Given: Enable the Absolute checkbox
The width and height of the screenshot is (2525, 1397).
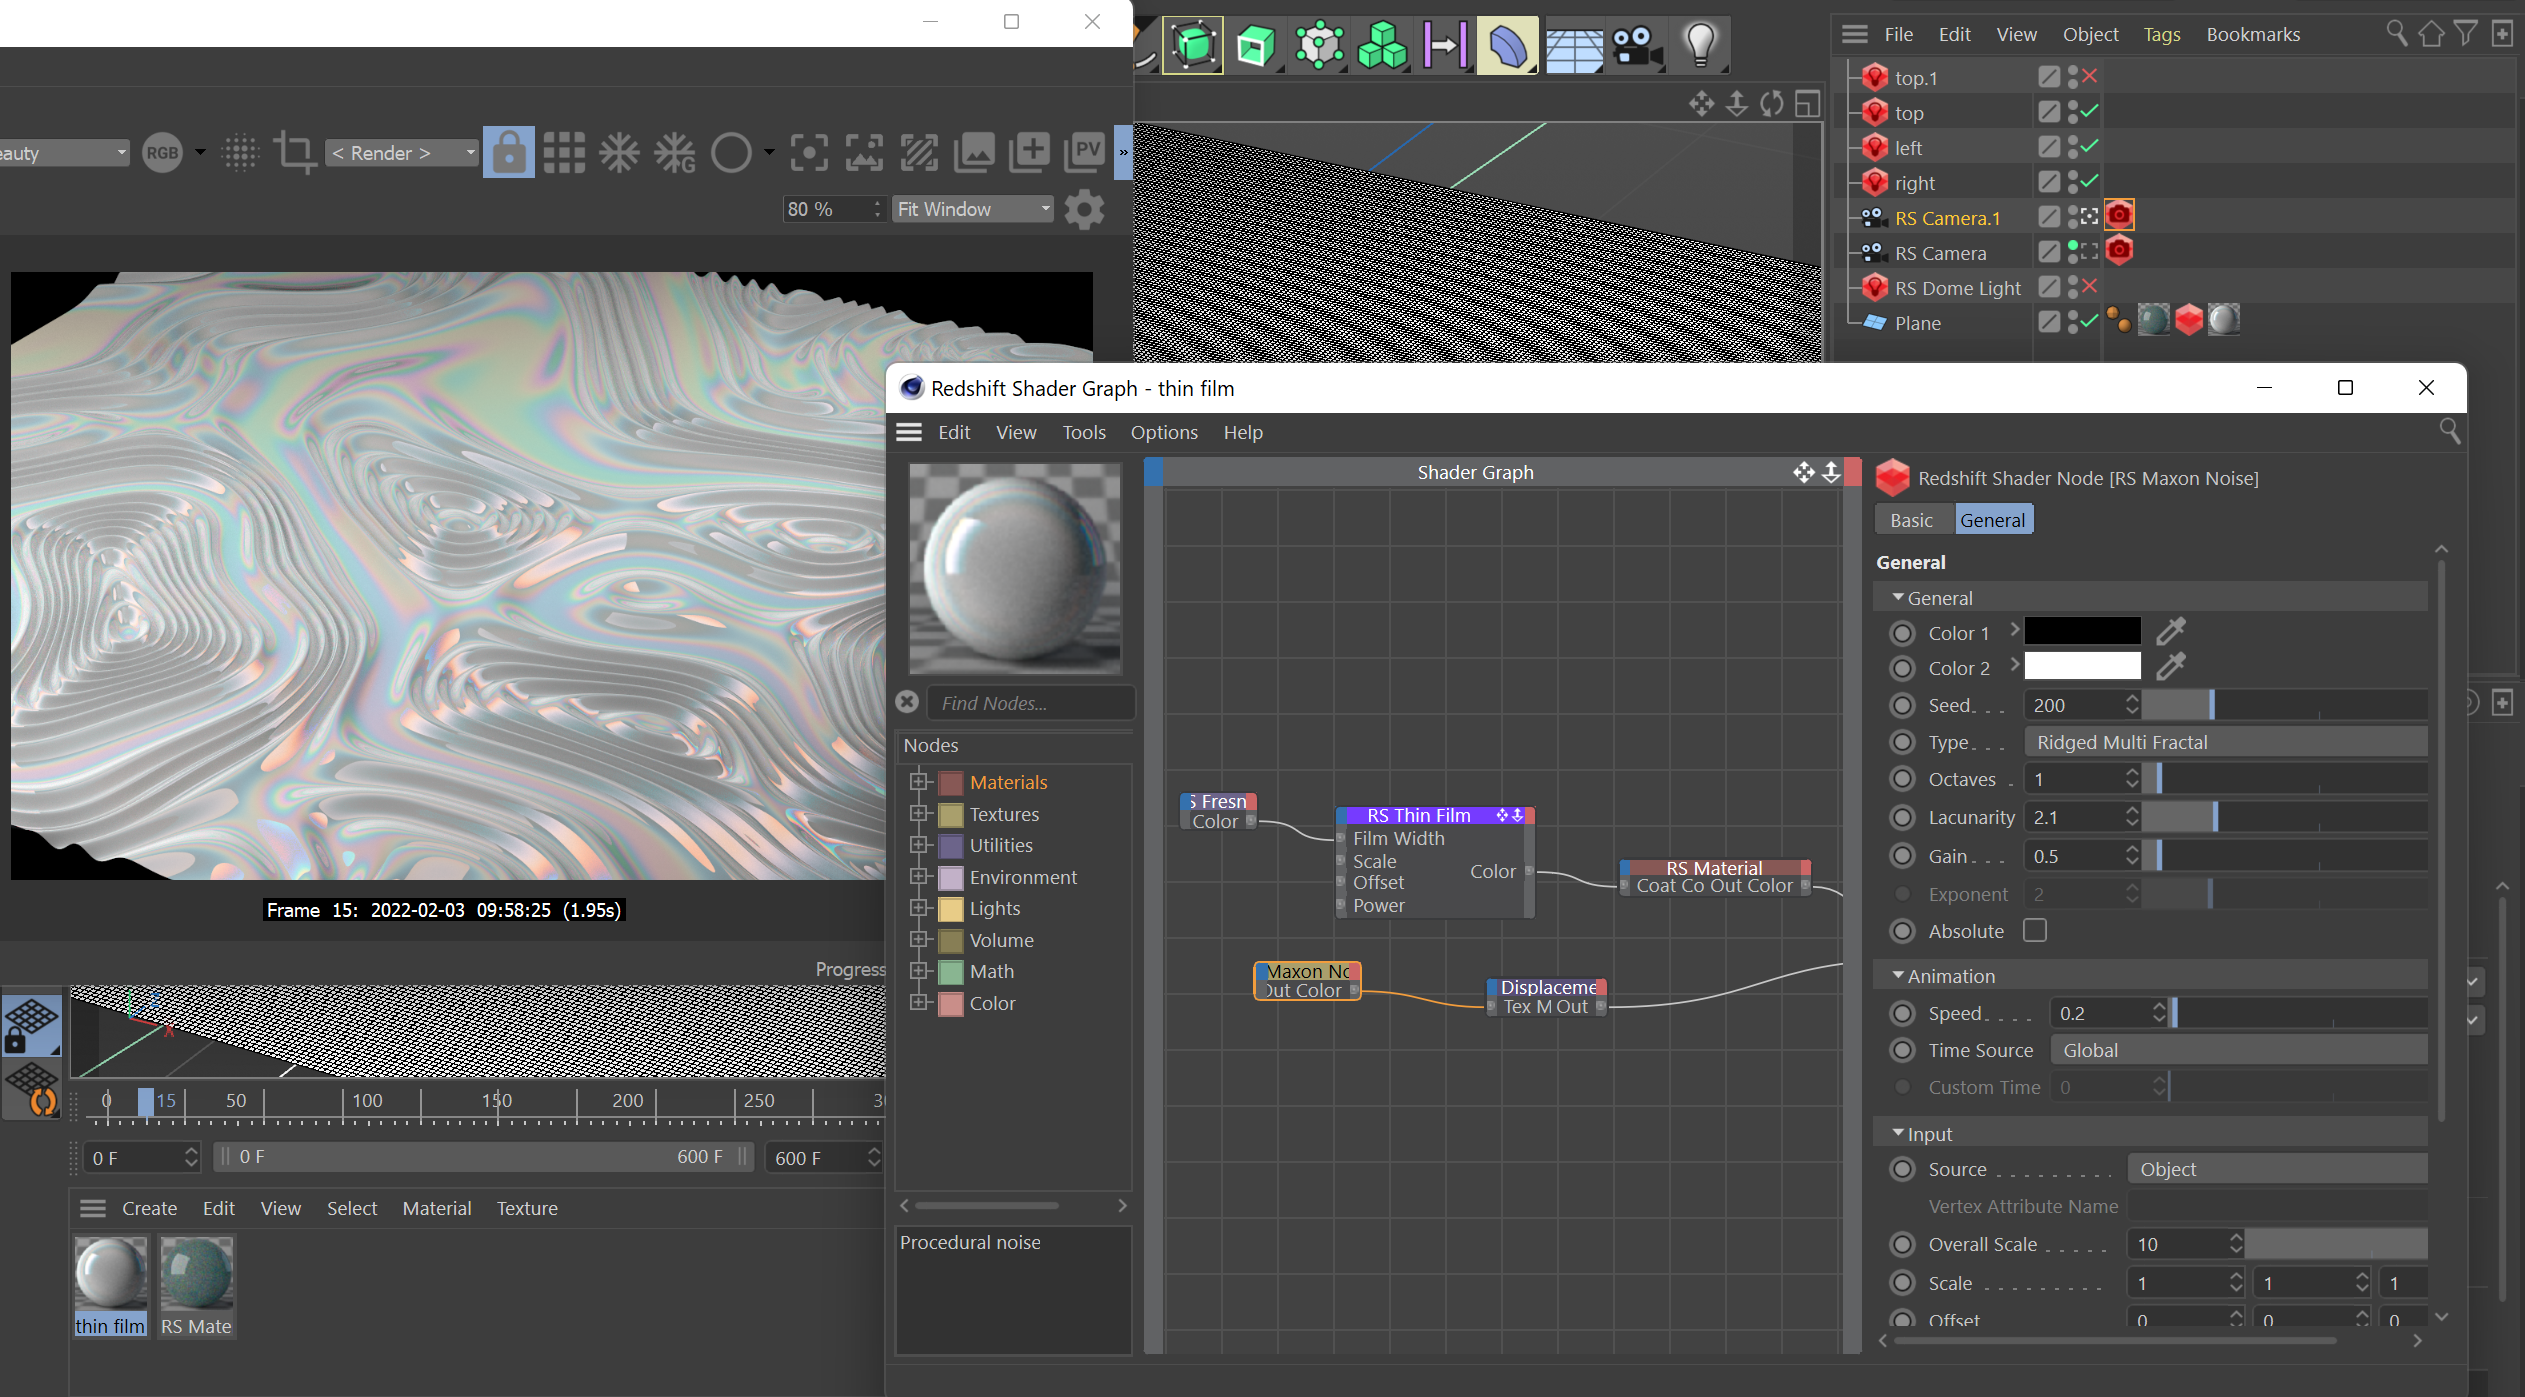Looking at the screenshot, I should pos(2035,931).
